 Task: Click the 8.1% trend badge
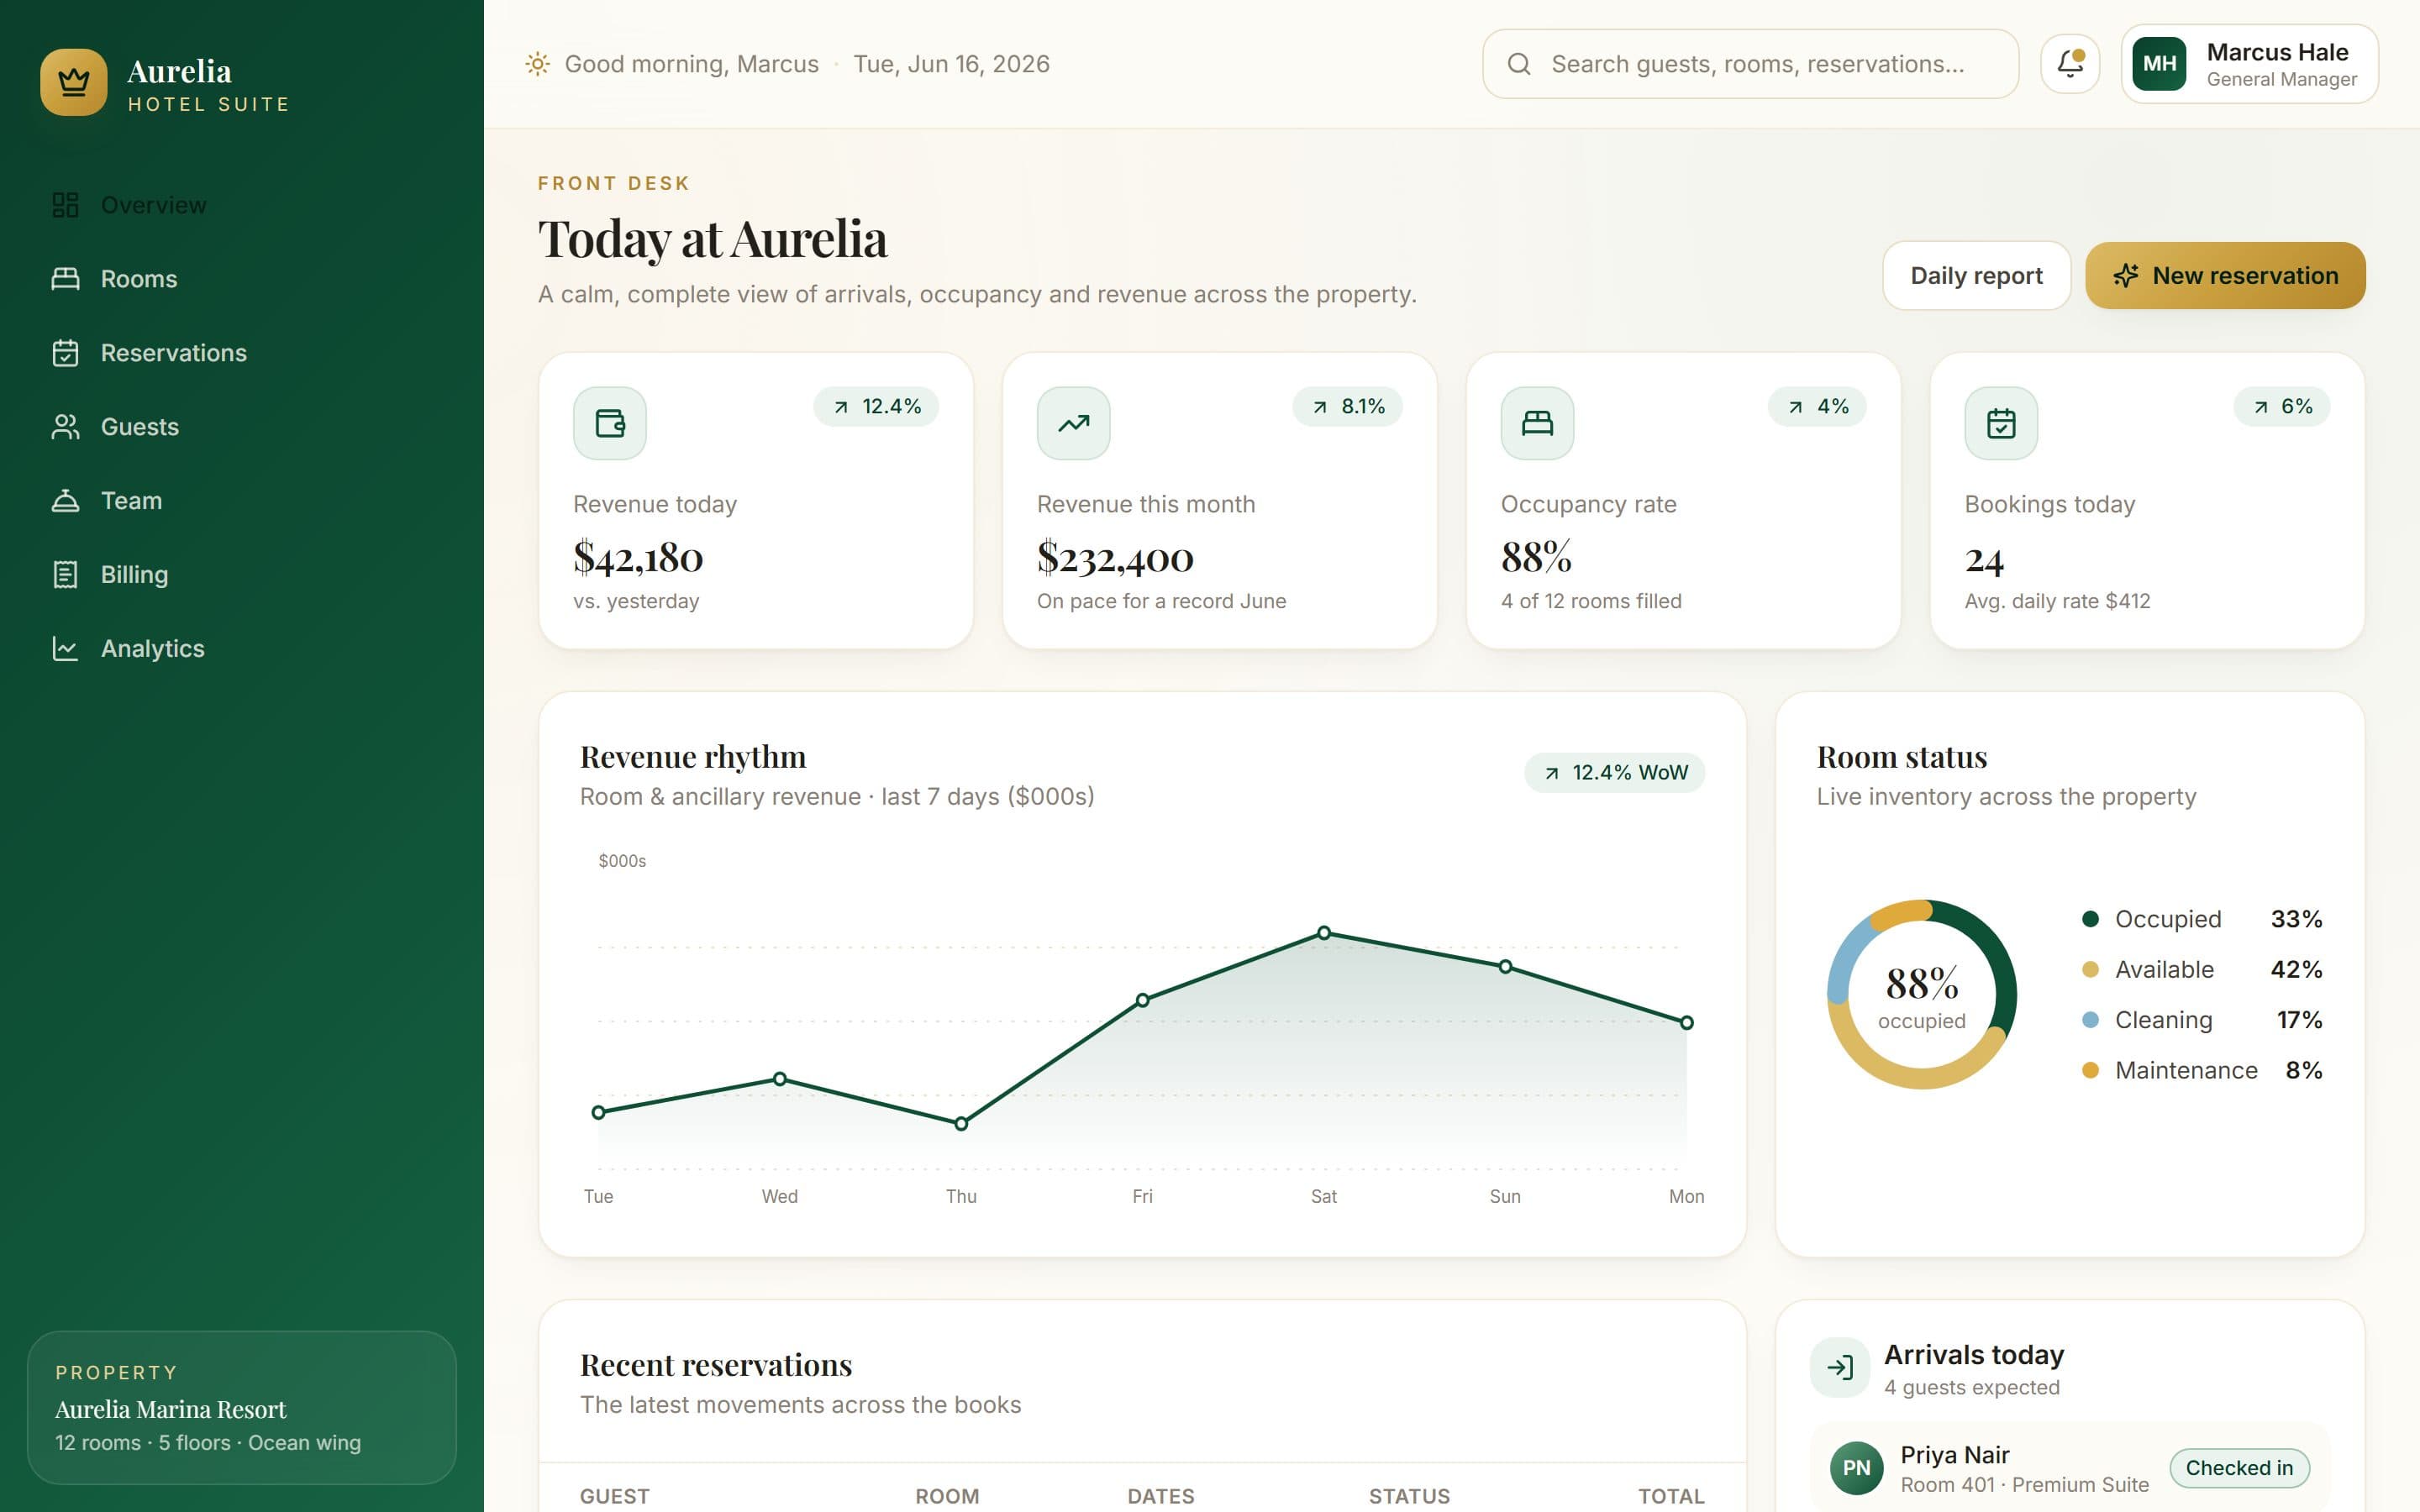click(x=1347, y=407)
